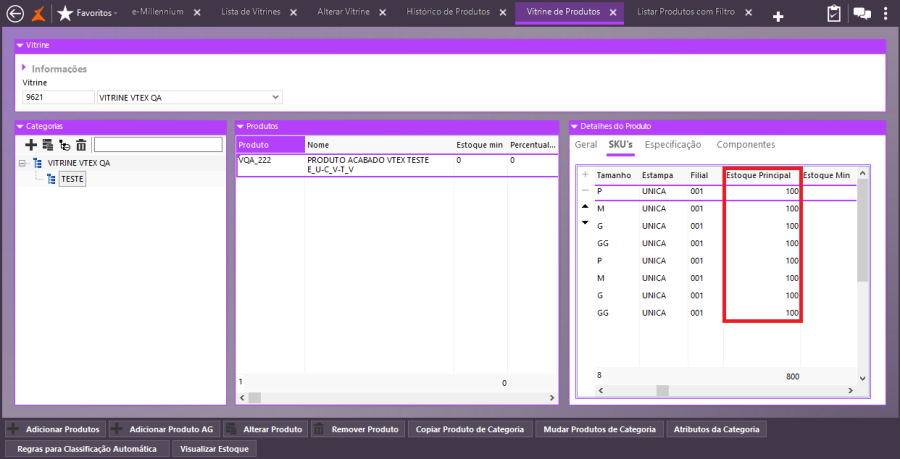Collapse the Vitrine panel header
This screenshot has width=900, height=459.
pyautogui.click(x=20, y=45)
